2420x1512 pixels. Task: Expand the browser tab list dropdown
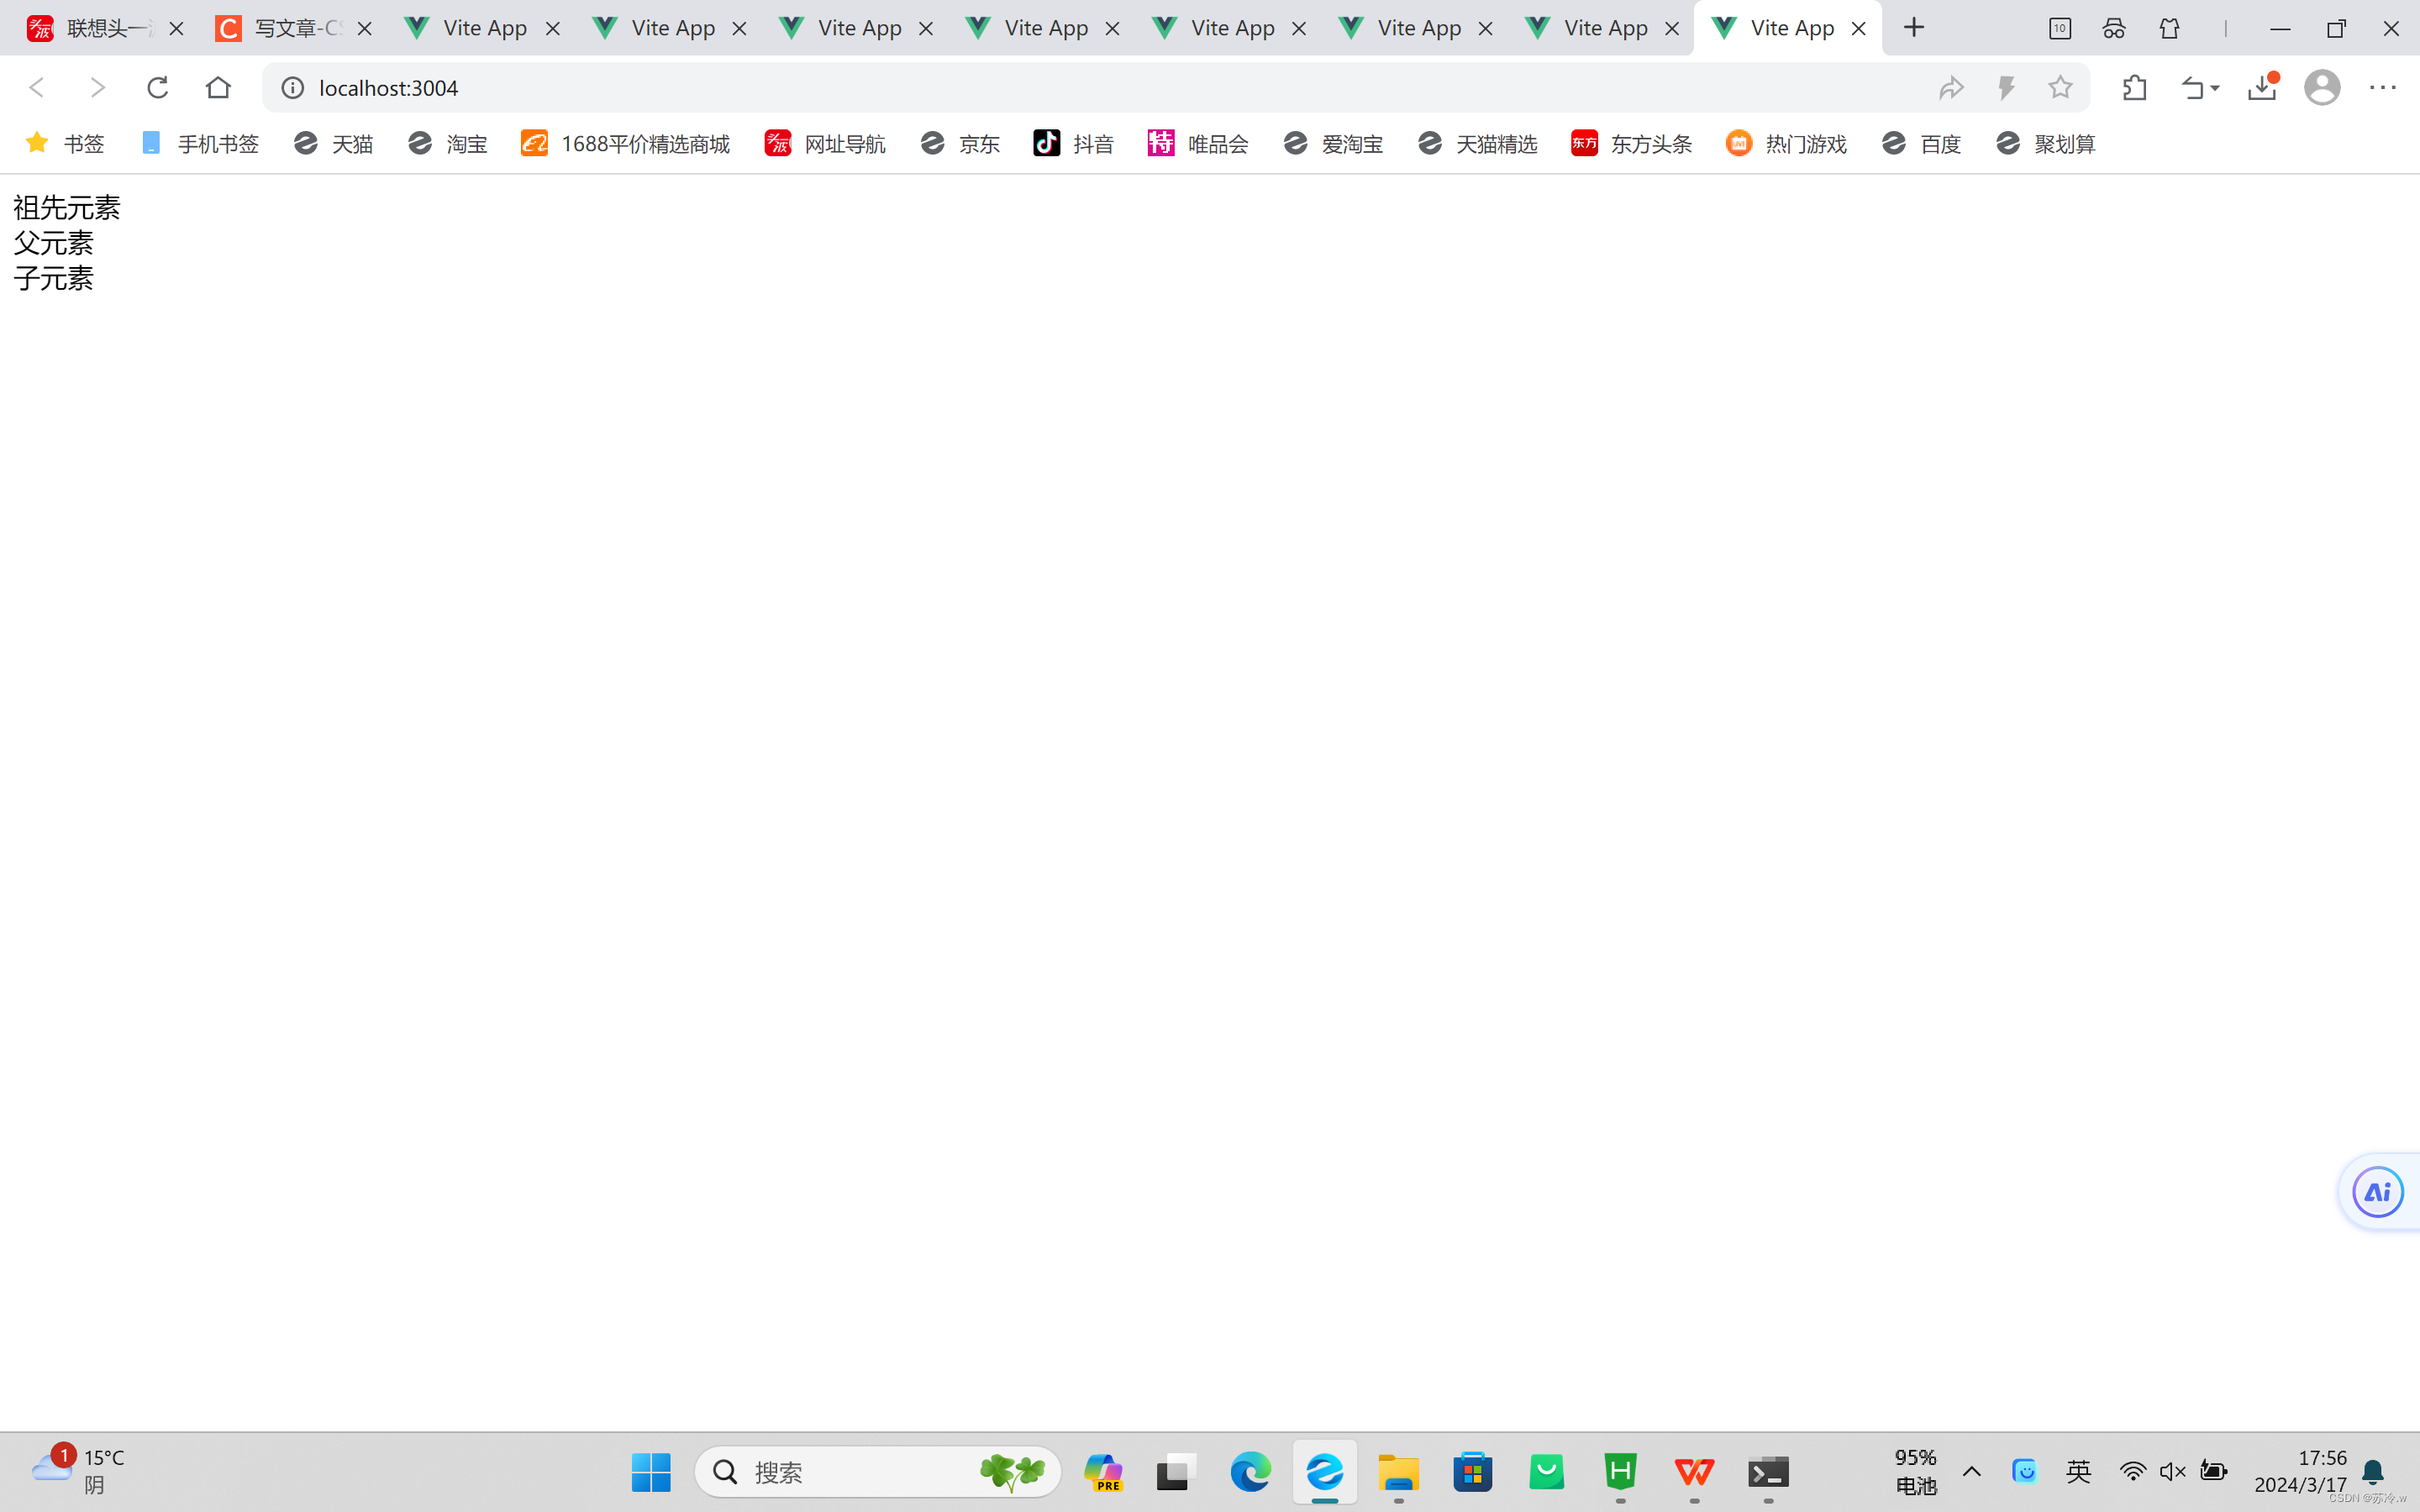2060,28
